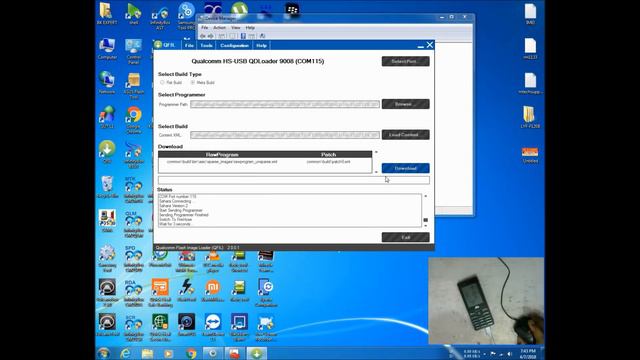
Task: Click the RawProgram column header
Action: click(x=222, y=154)
